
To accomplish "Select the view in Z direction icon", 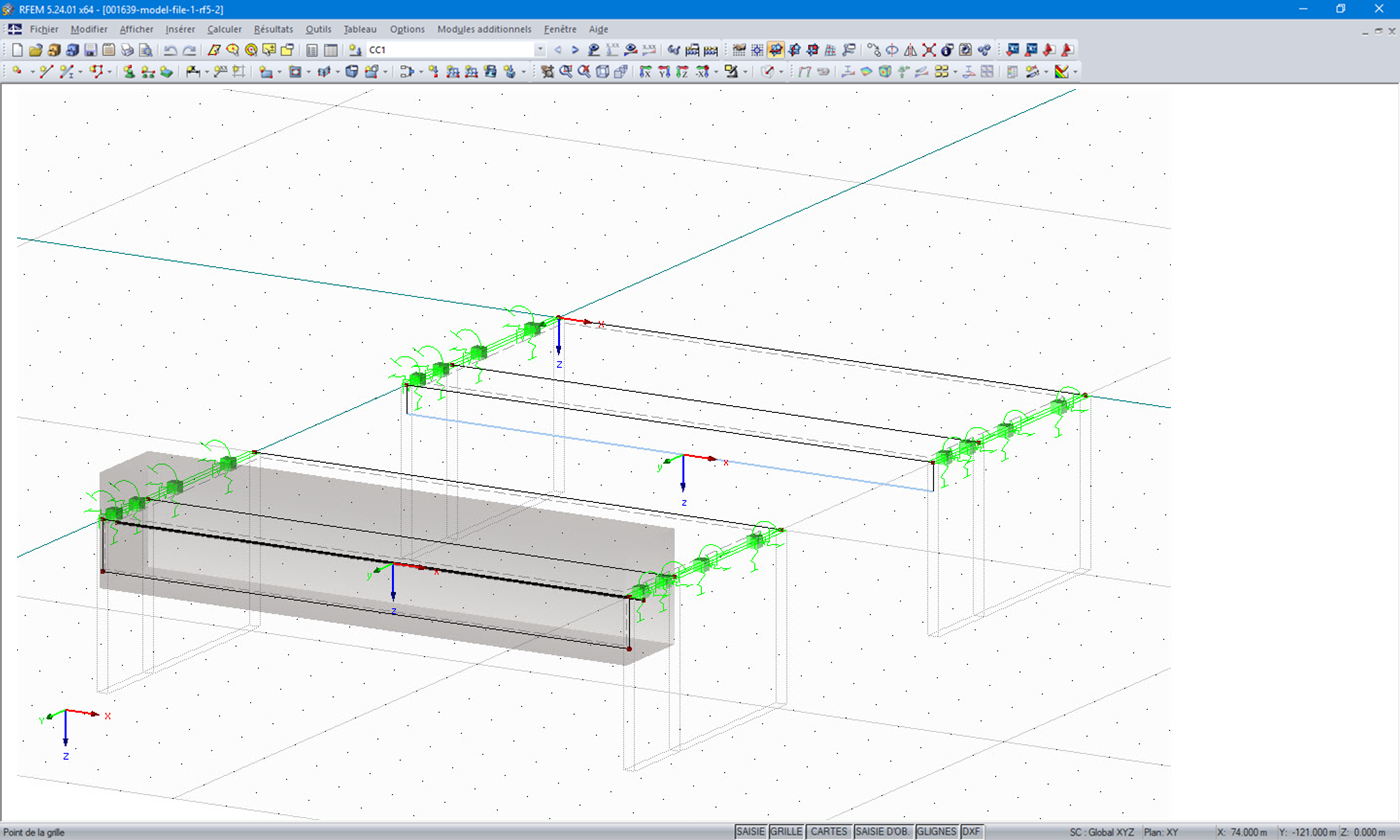I will [684, 72].
